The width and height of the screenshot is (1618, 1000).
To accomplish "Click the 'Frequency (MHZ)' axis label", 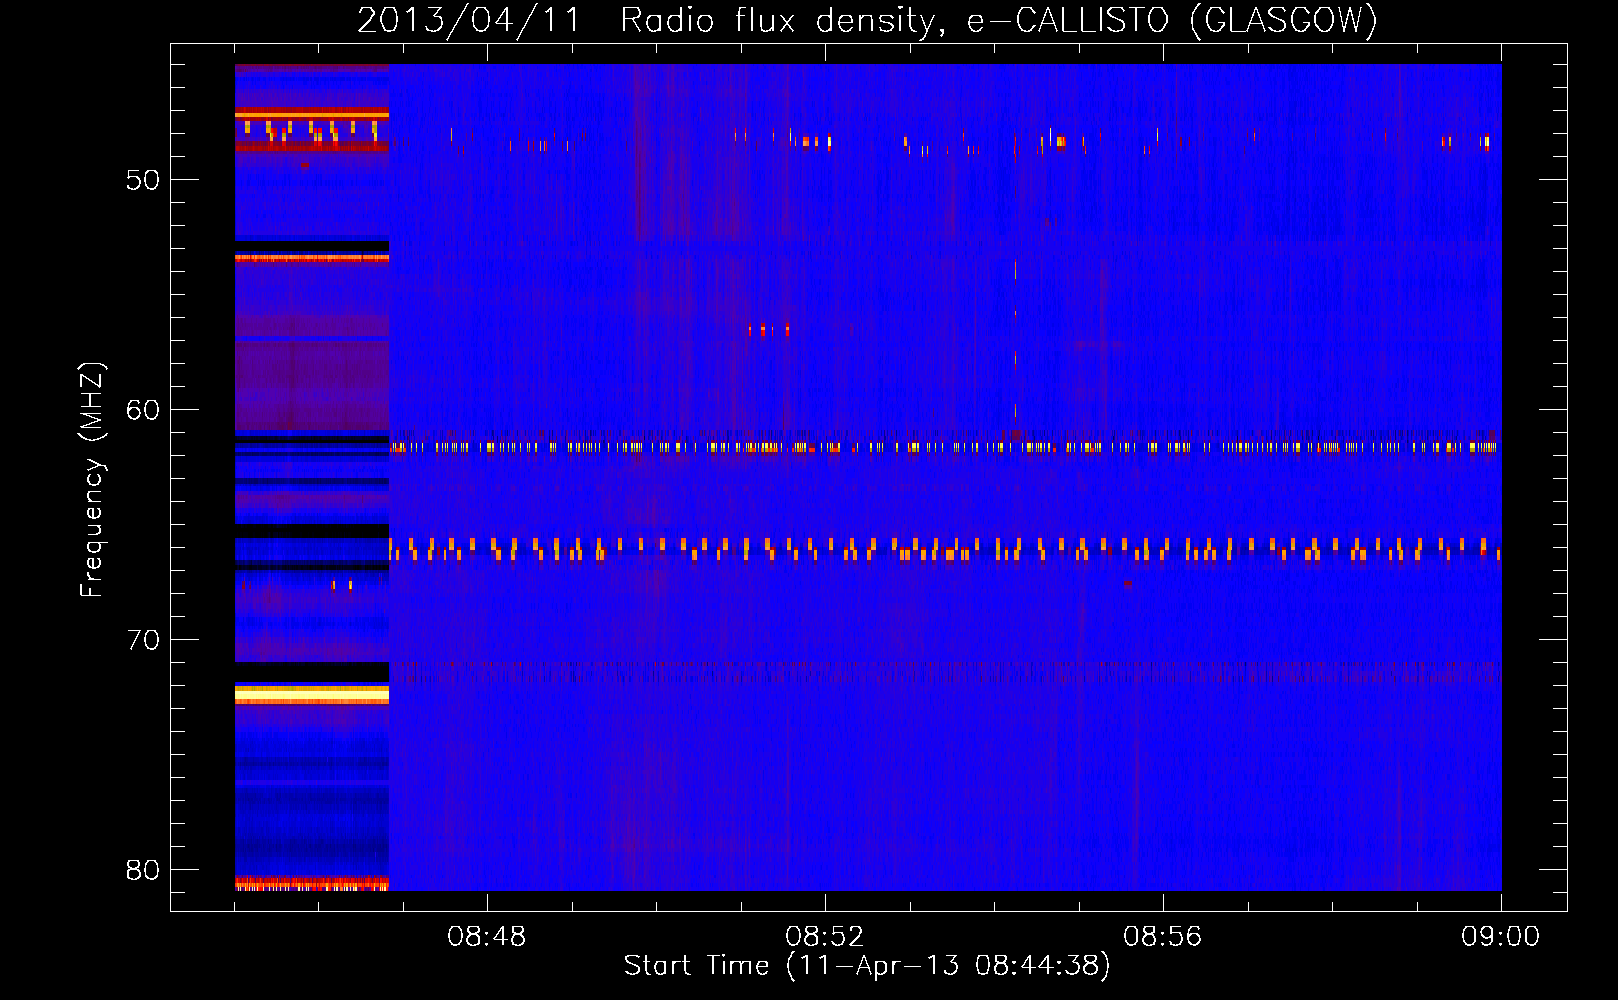I will [92, 480].
